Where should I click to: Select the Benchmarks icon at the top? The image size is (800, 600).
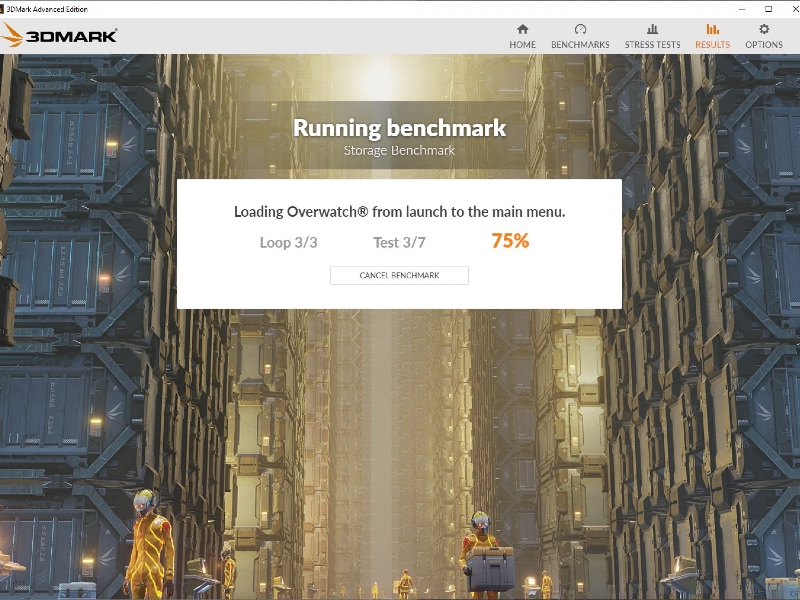580,30
